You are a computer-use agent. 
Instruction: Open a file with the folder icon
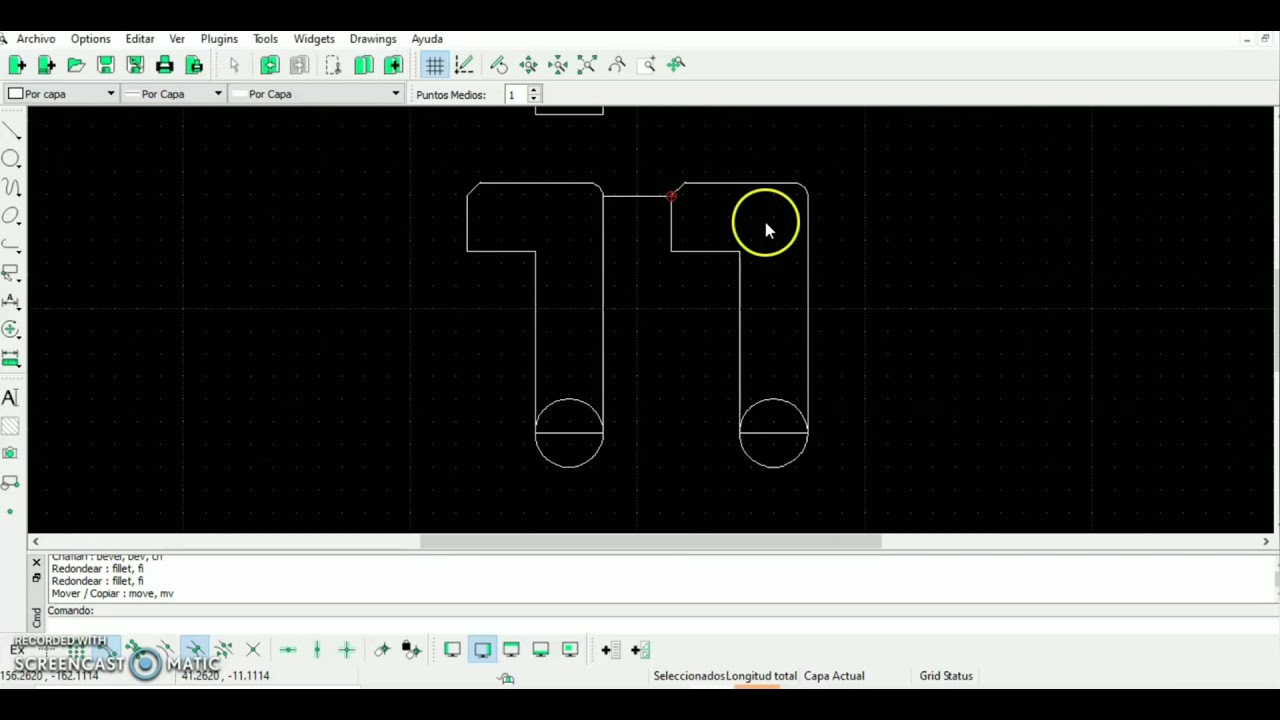75,65
